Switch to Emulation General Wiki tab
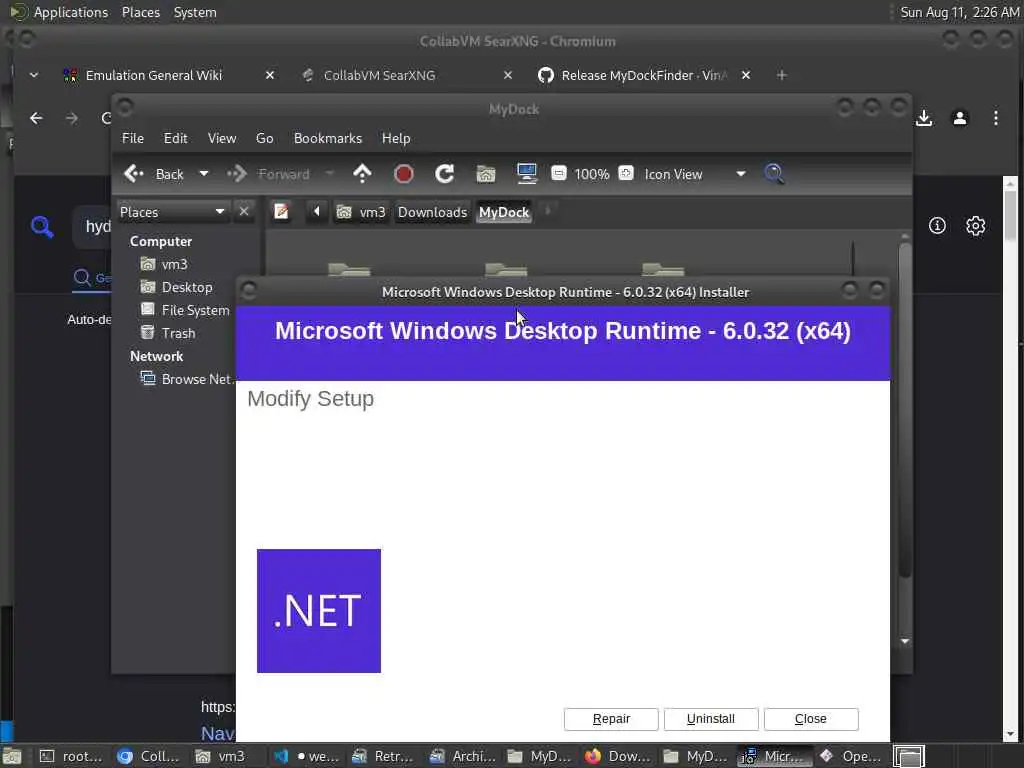Viewport: 1024px width, 768px height. pos(153,75)
